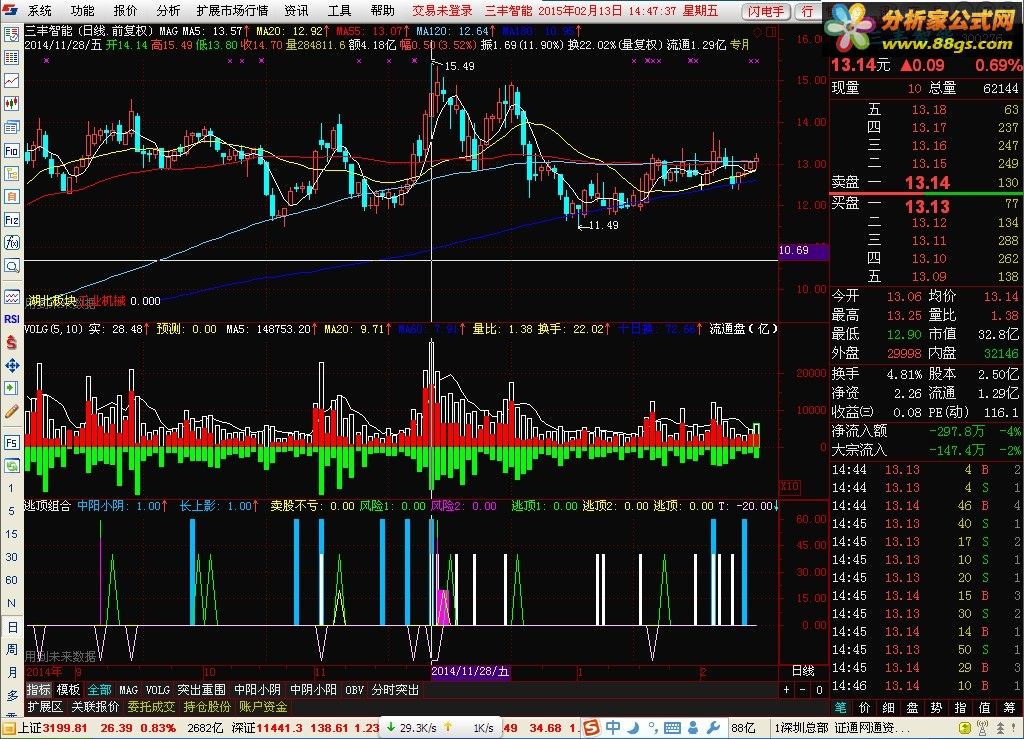Click the - zoom out chart button
This screenshot has width=1024, height=739.
coord(803,689)
